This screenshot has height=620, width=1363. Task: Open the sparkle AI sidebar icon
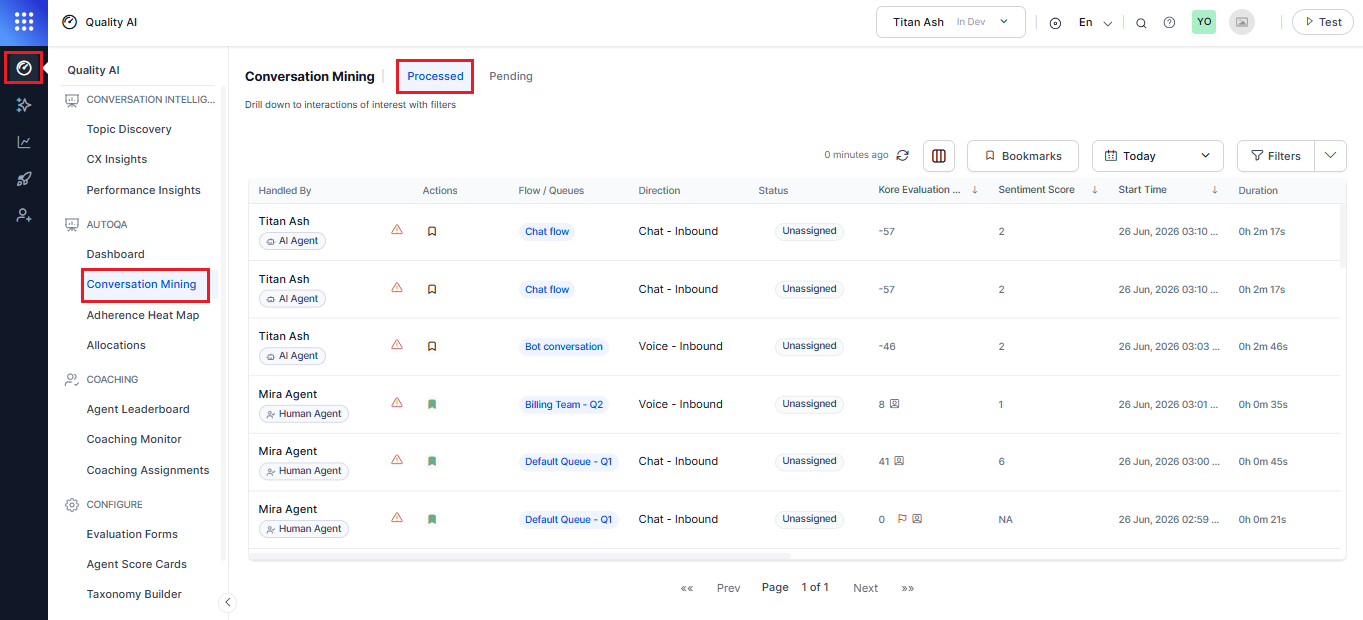pyautogui.click(x=24, y=105)
